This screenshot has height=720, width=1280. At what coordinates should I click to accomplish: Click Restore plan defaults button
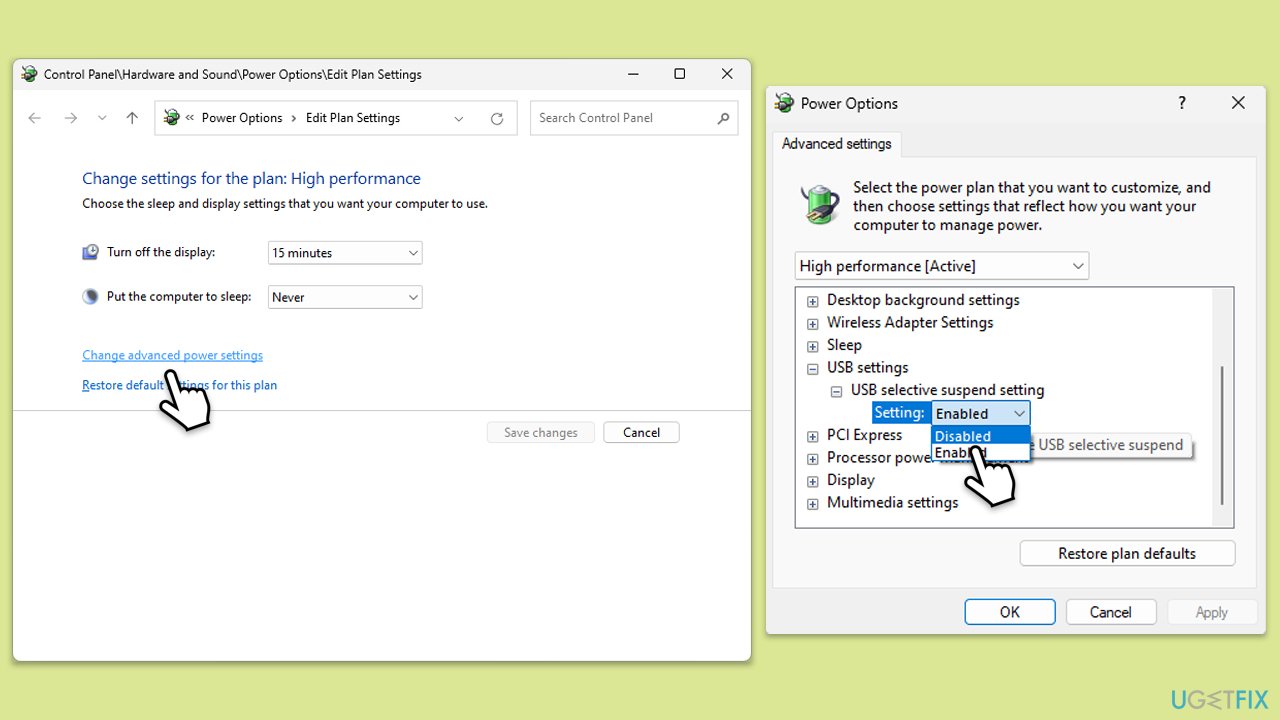(x=1127, y=553)
